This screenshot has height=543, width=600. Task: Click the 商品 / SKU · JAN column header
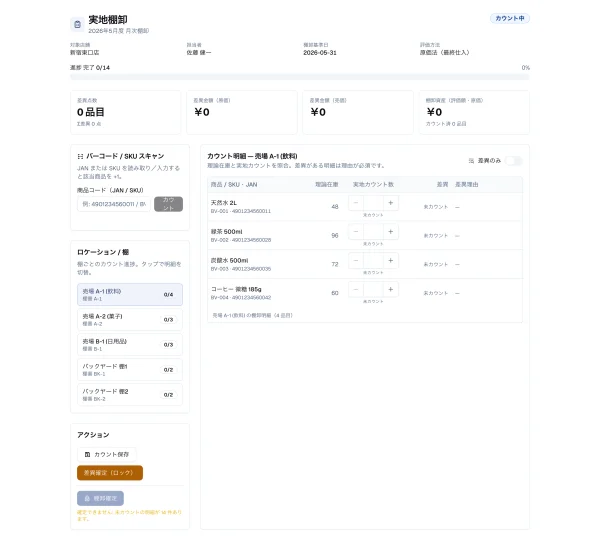point(234,184)
